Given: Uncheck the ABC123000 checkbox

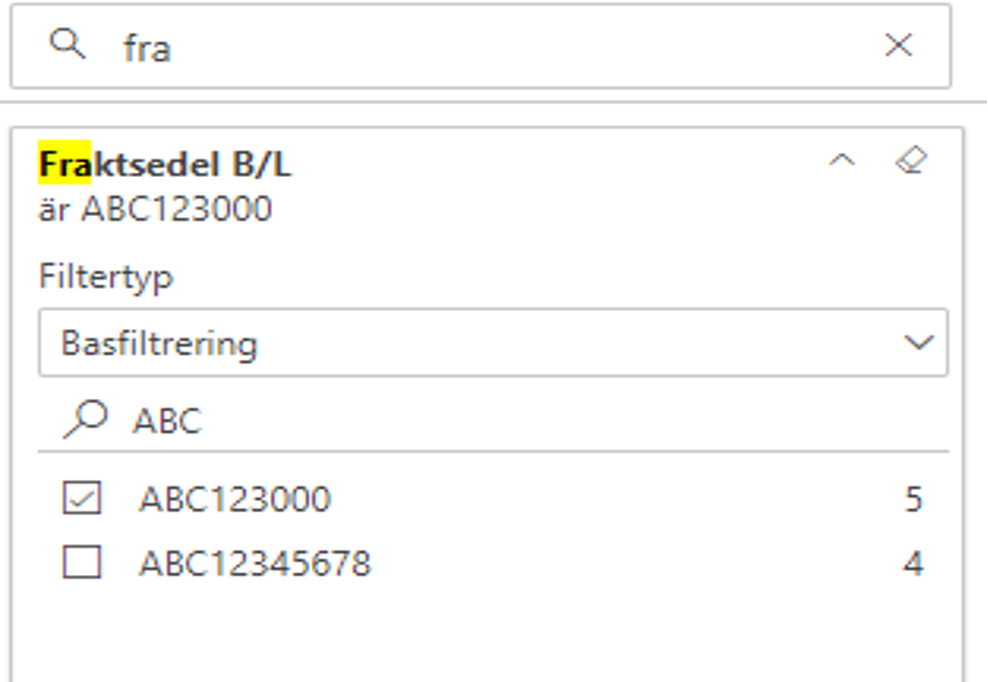Looking at the screenshot, I should tap(82, 498).
